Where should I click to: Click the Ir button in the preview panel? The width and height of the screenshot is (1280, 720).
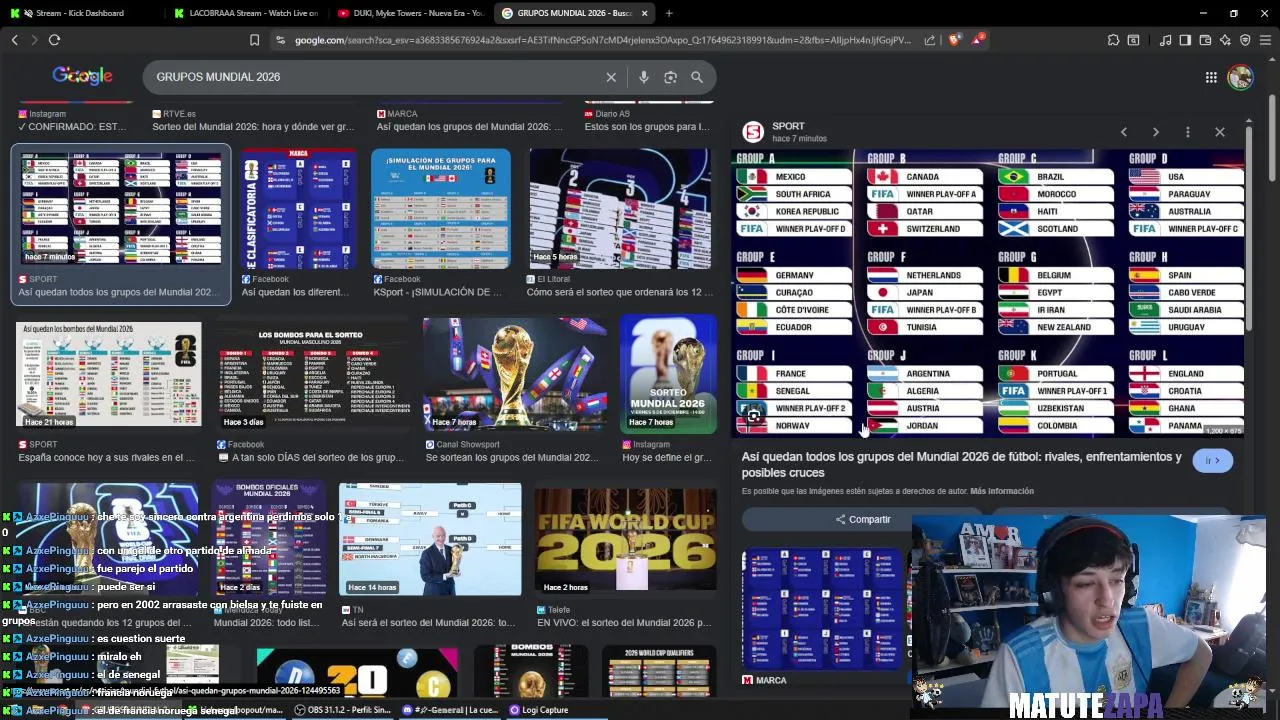click(x=1212, y=460)
